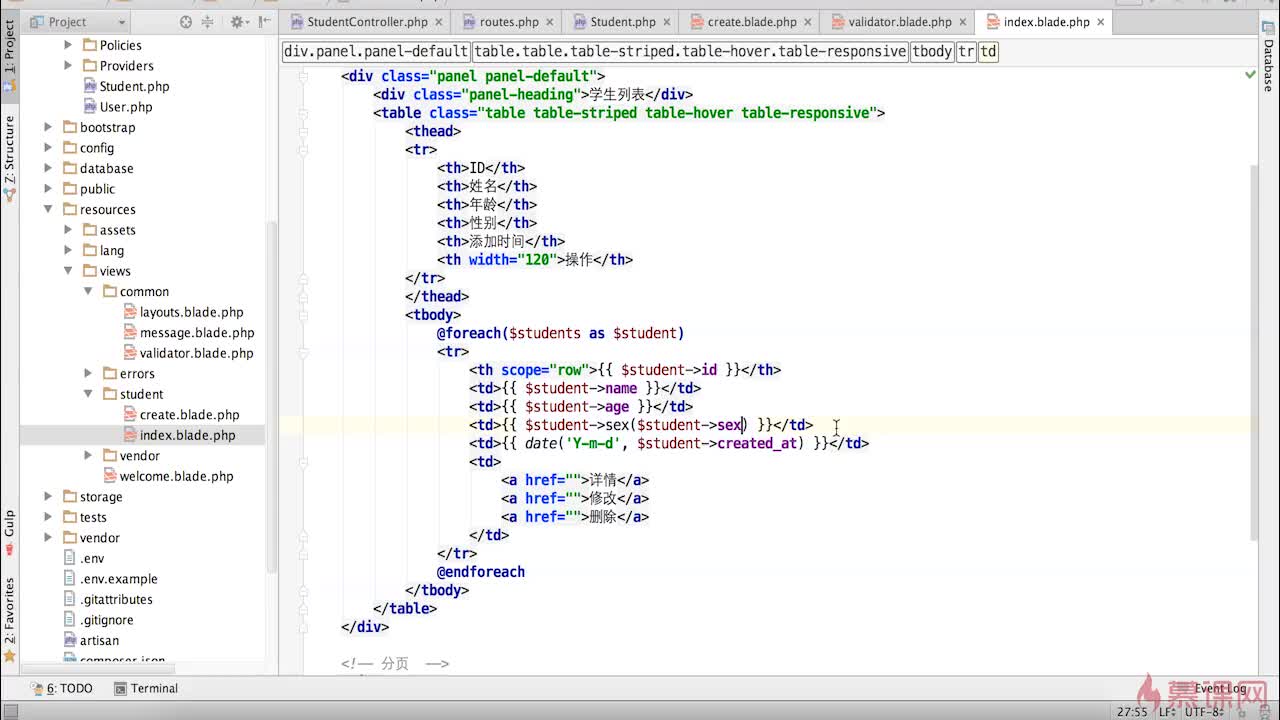
Task: Collapse the resources folder
Action: coord(48,209)
